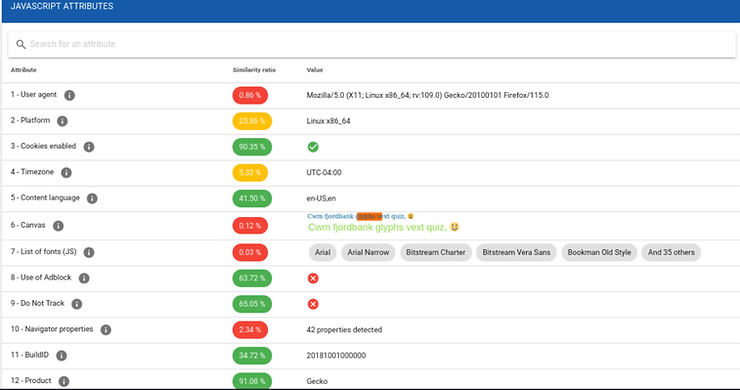Open info icon for Timezone

[x=67, y=173]
